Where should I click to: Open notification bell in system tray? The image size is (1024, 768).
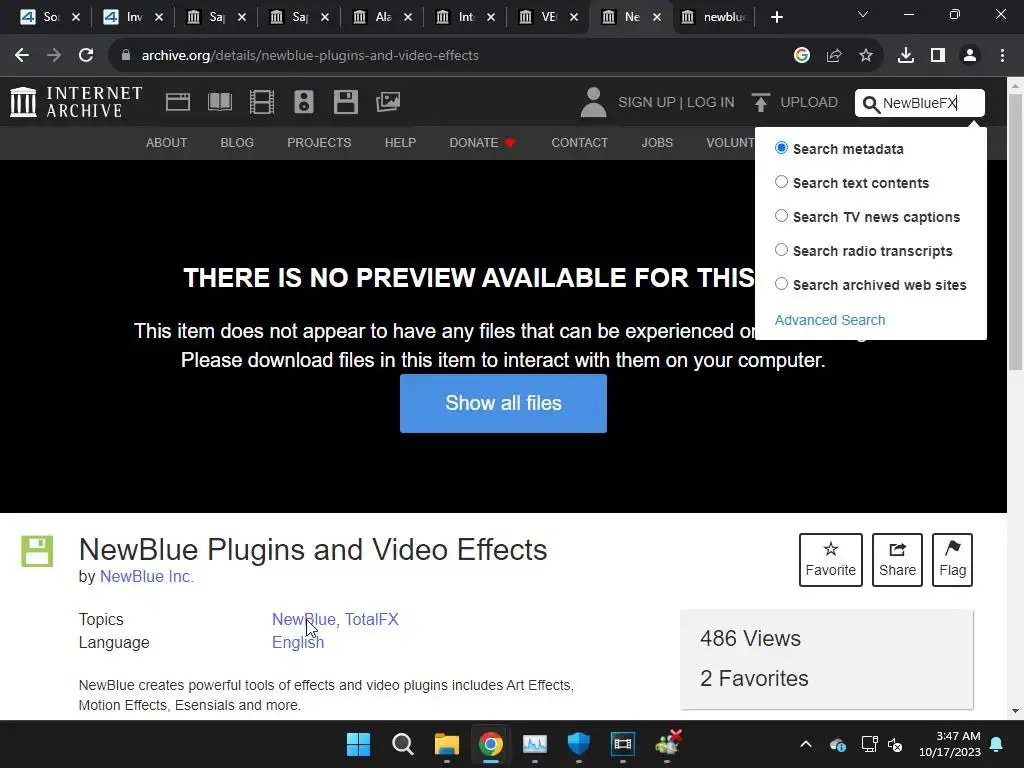click(x=997, y=744)
